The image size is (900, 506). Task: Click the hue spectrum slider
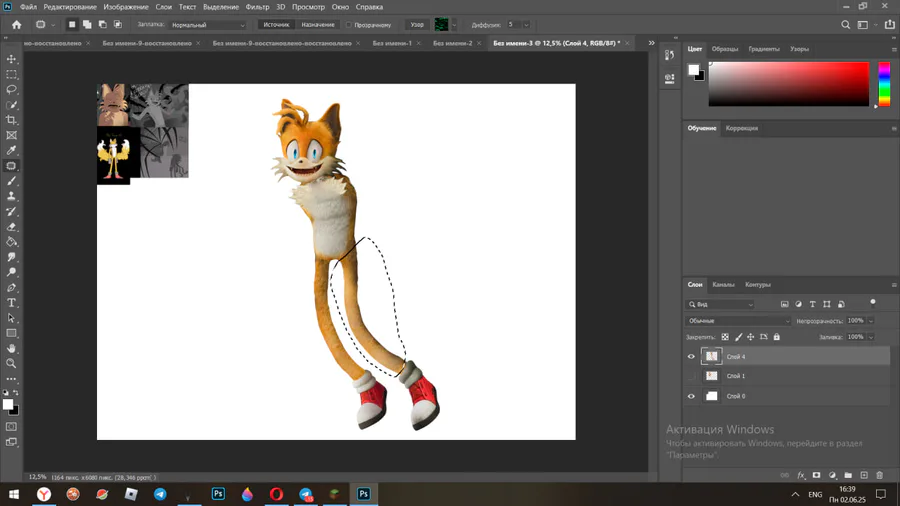885,84
